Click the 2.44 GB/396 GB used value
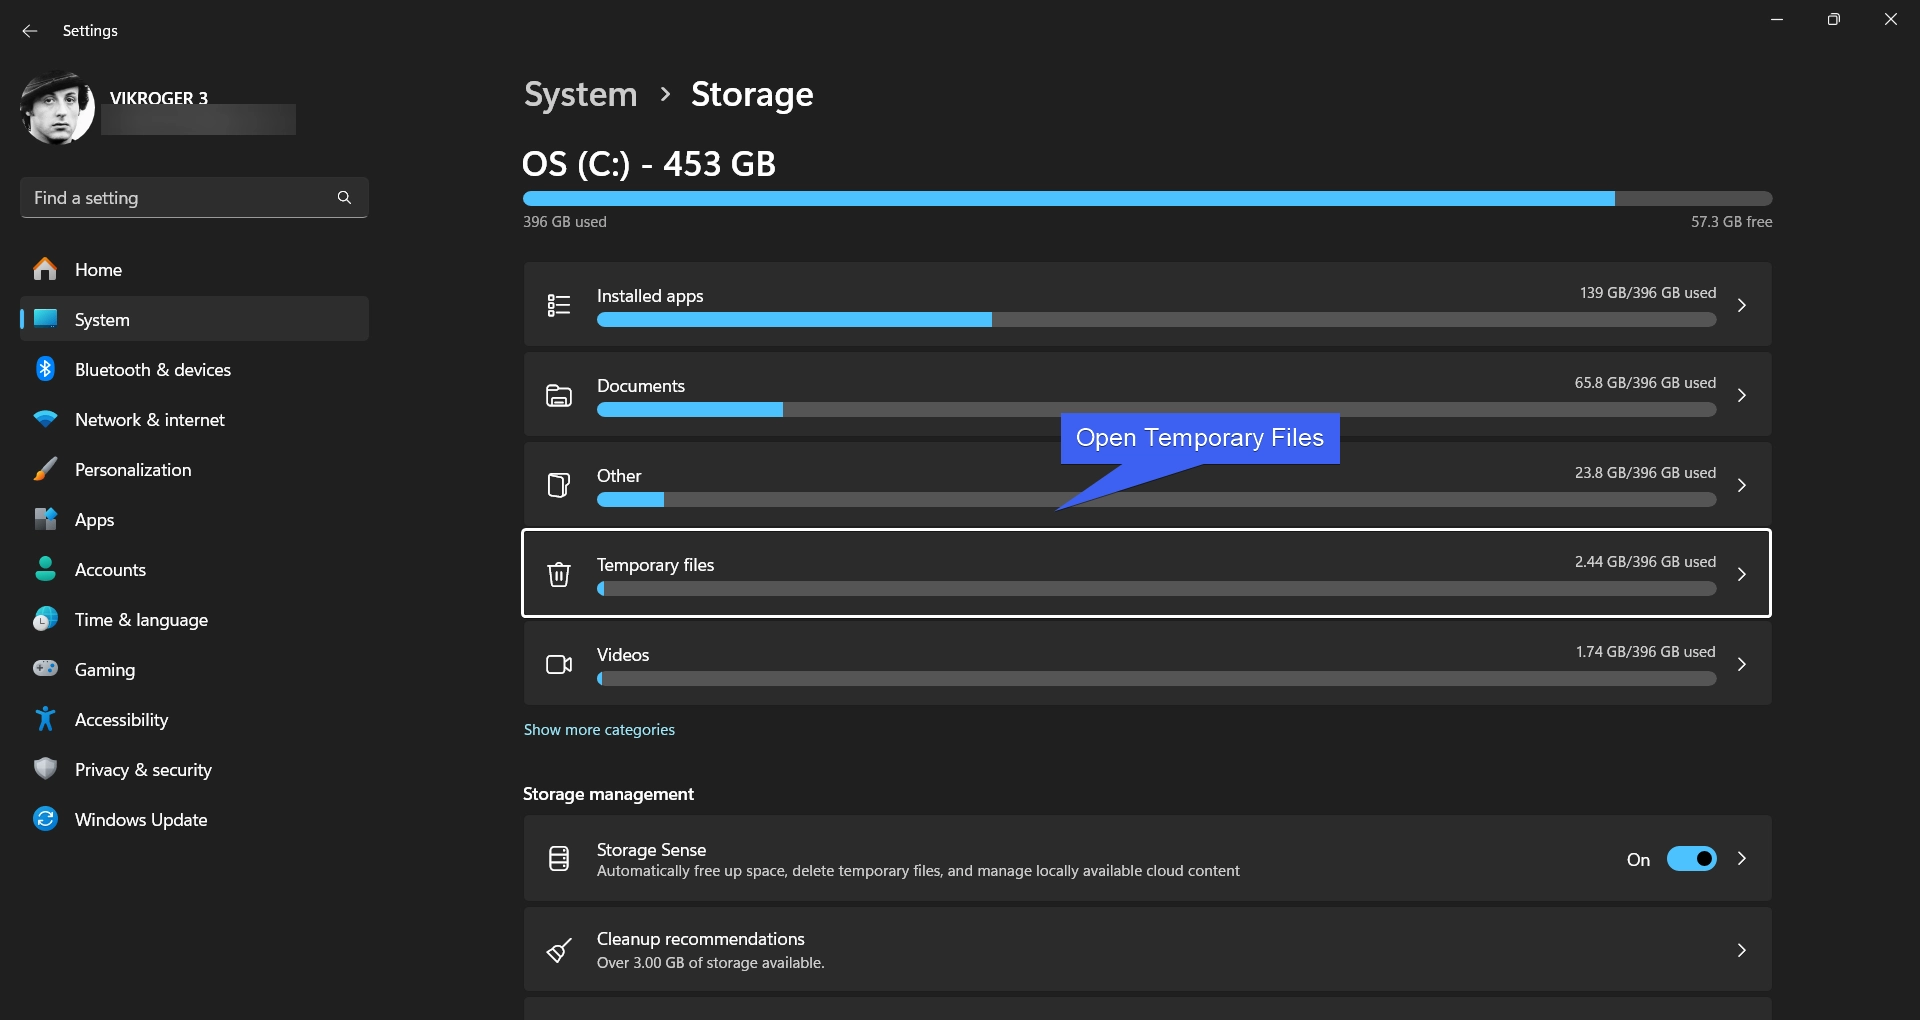The height and width of the screenshot is (1020, 1920). 1645,562
